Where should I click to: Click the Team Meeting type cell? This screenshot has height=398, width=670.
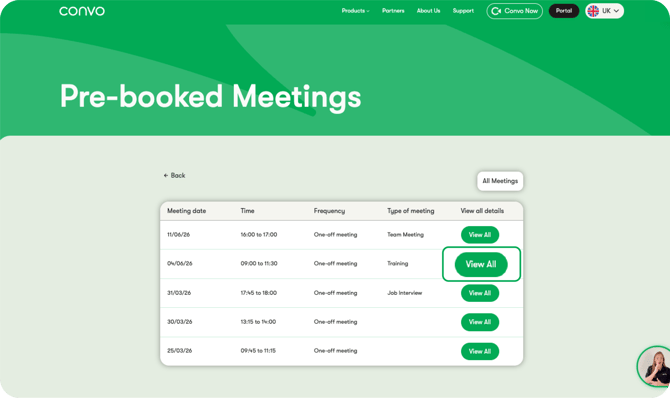point(405,235)
